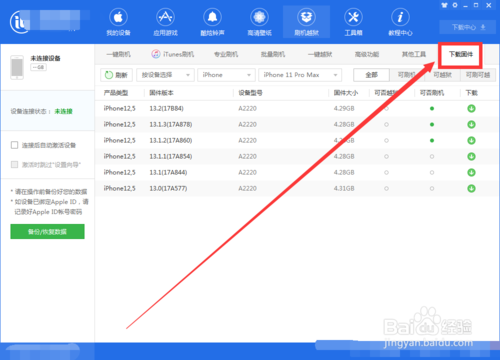Maximize the application window

pos(476,5)
